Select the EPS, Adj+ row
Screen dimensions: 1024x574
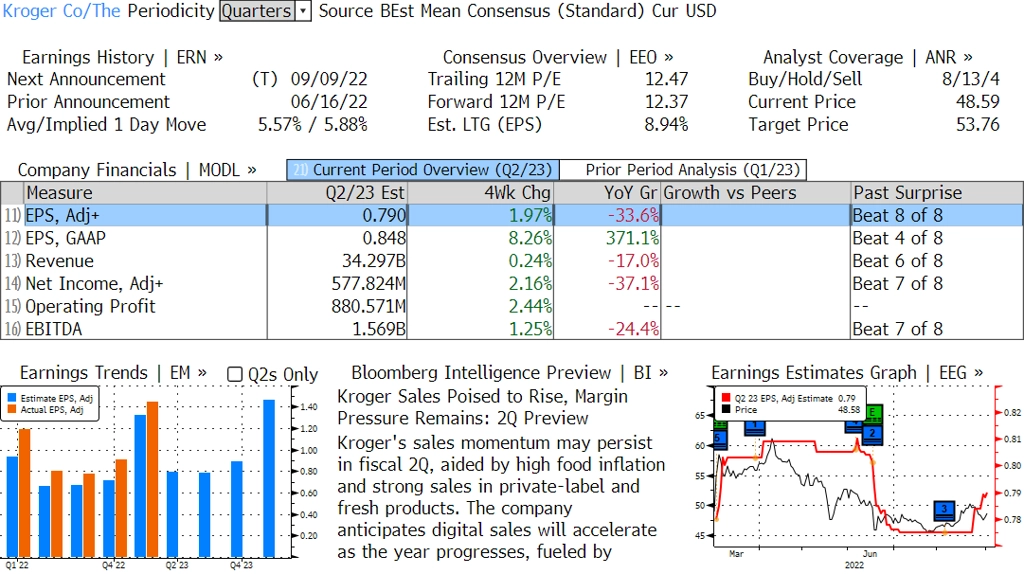512,215
